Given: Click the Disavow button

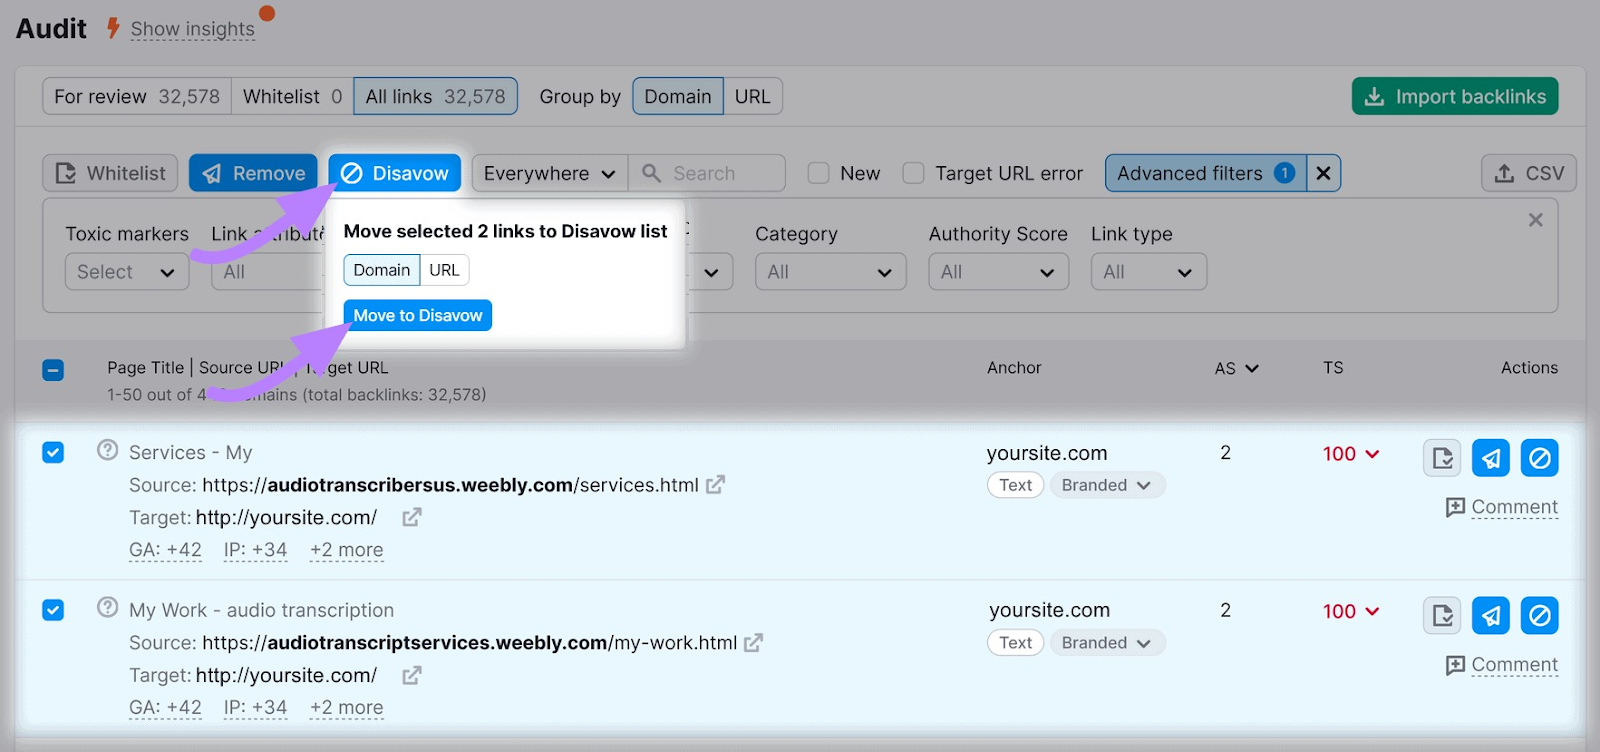Looking at the screenshot, I should (395, 173).
